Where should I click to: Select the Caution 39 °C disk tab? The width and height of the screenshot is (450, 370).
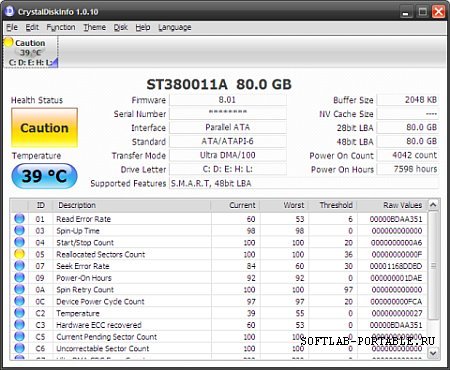(x=31, y=52)
